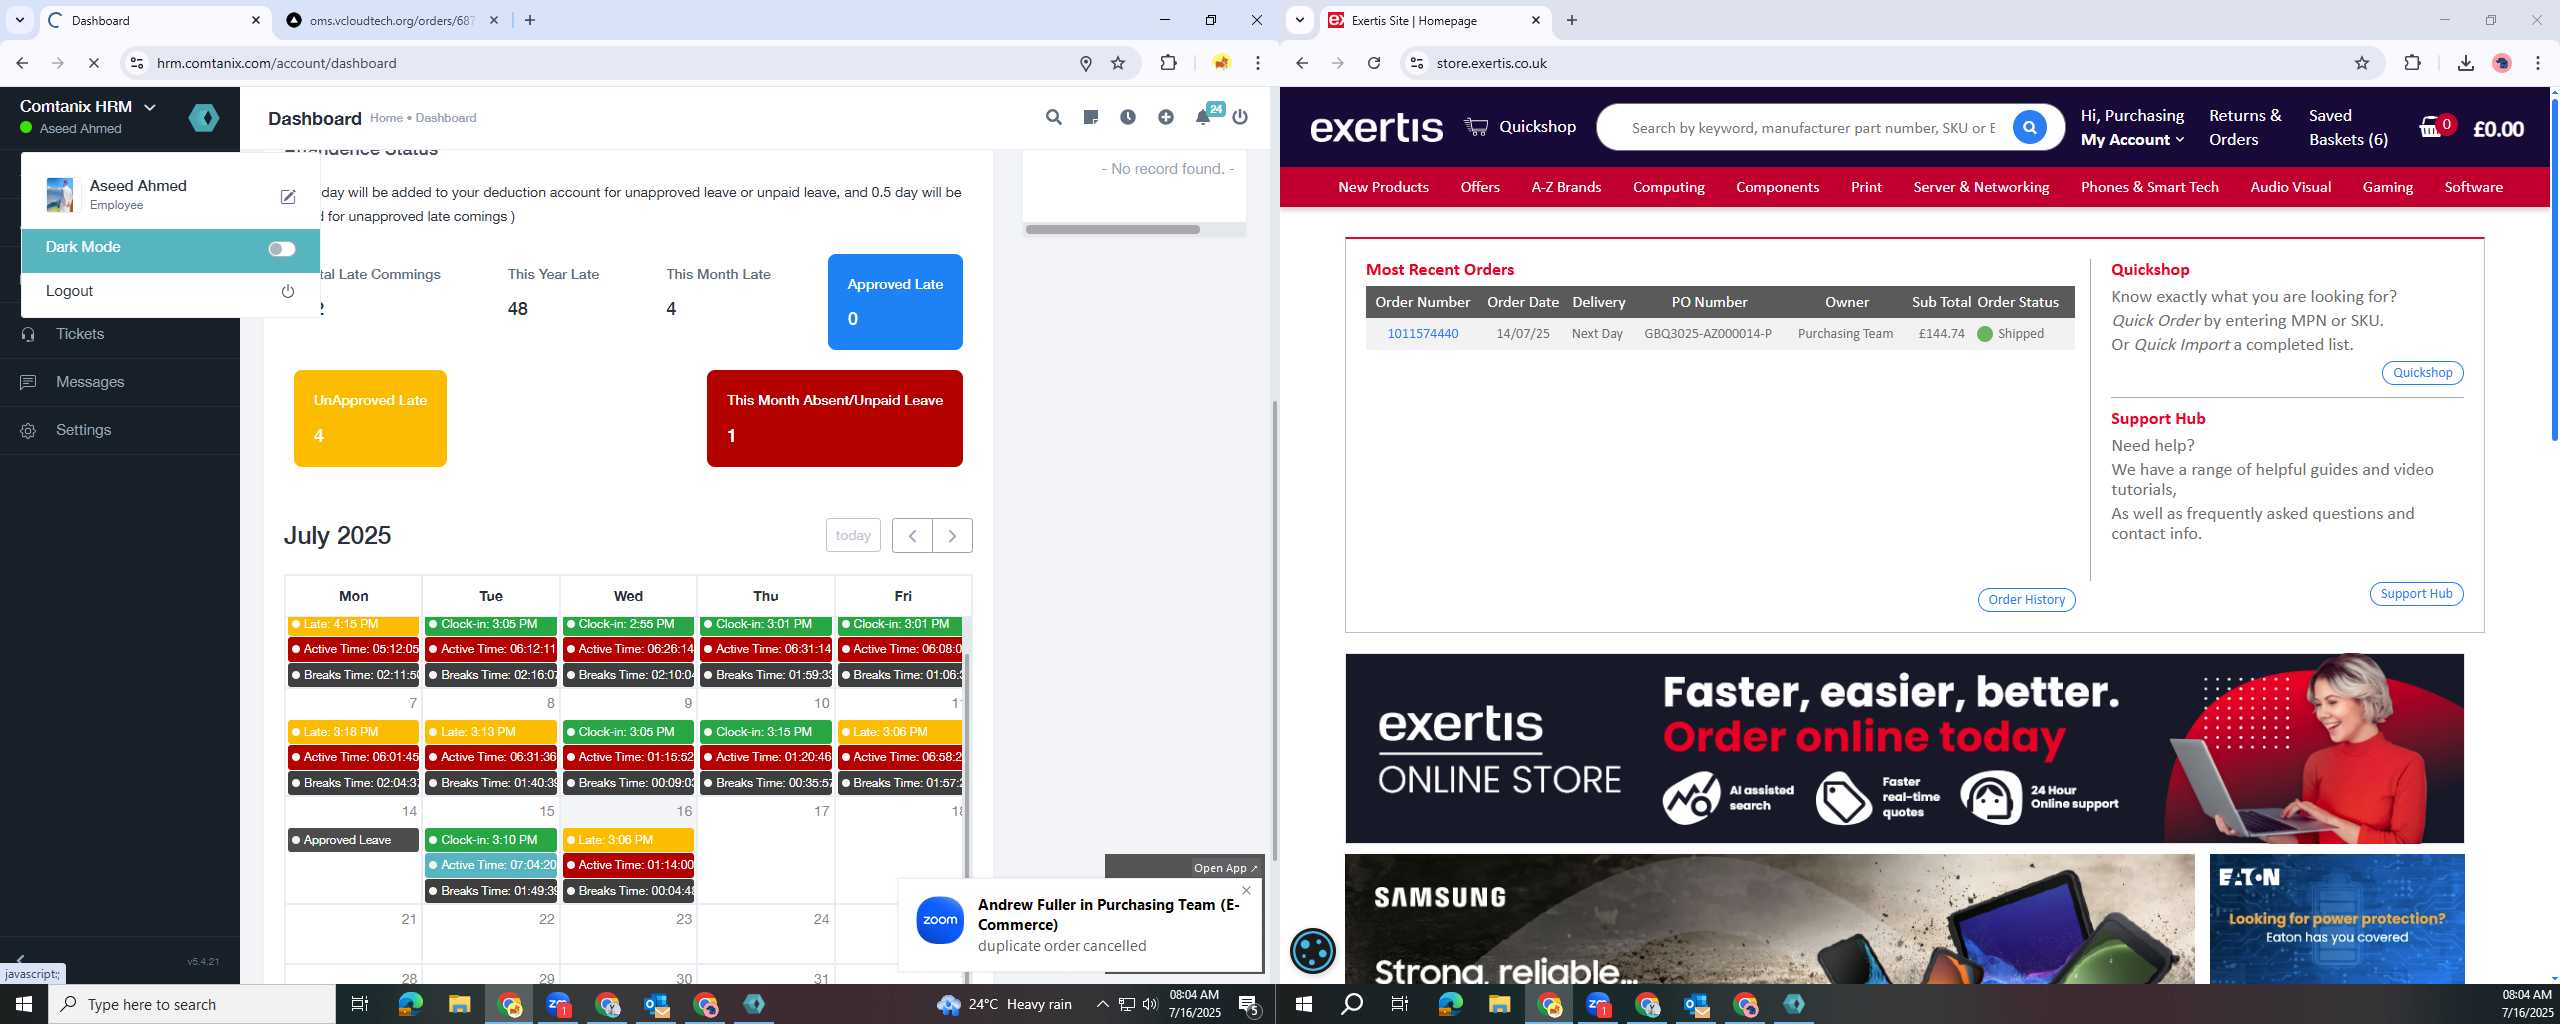This screenshot has width=2560, height=1024.
Task: Click the edit profile pencil icon
Action: pos(288,197)
